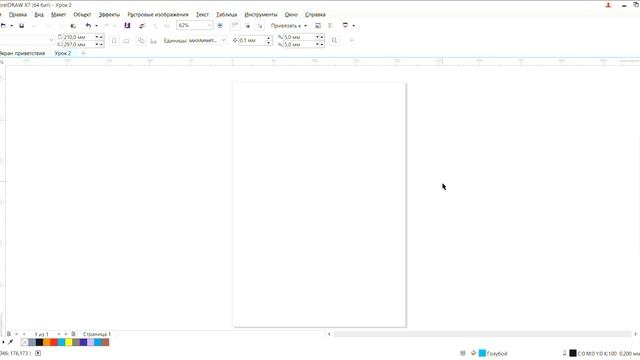
Task: Switch to Урок 2 document tab
Action: pyautogui.click(x=63, y=53)
